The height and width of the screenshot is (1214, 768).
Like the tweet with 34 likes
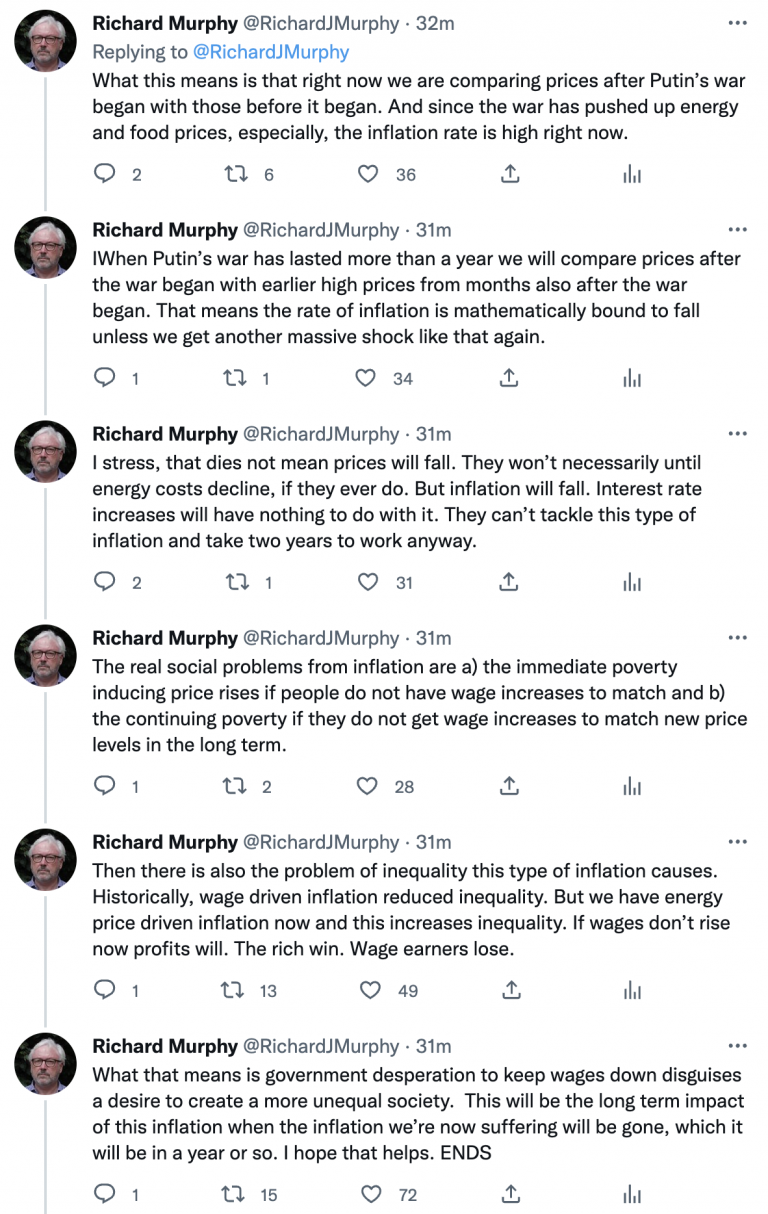(x=366, y=378)
